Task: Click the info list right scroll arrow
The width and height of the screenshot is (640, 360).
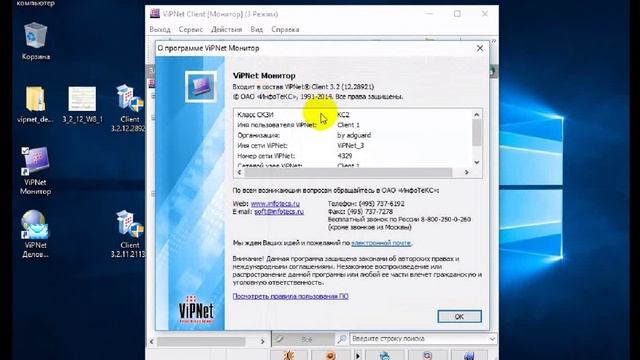Action: [467, 173]
